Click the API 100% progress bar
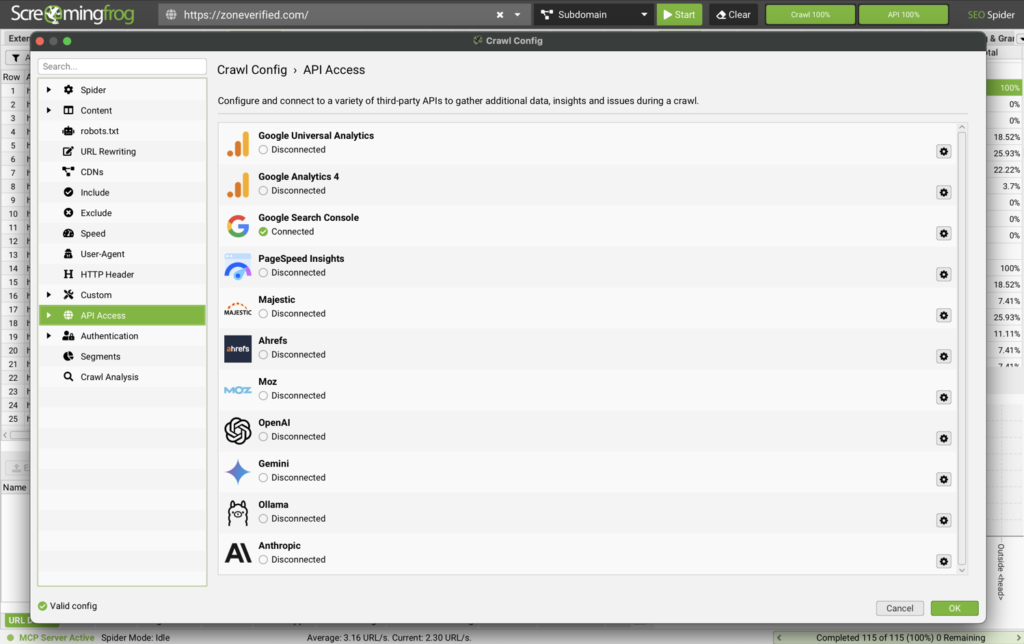Viewport: 1024px width, 644px height. coord(903,14)
